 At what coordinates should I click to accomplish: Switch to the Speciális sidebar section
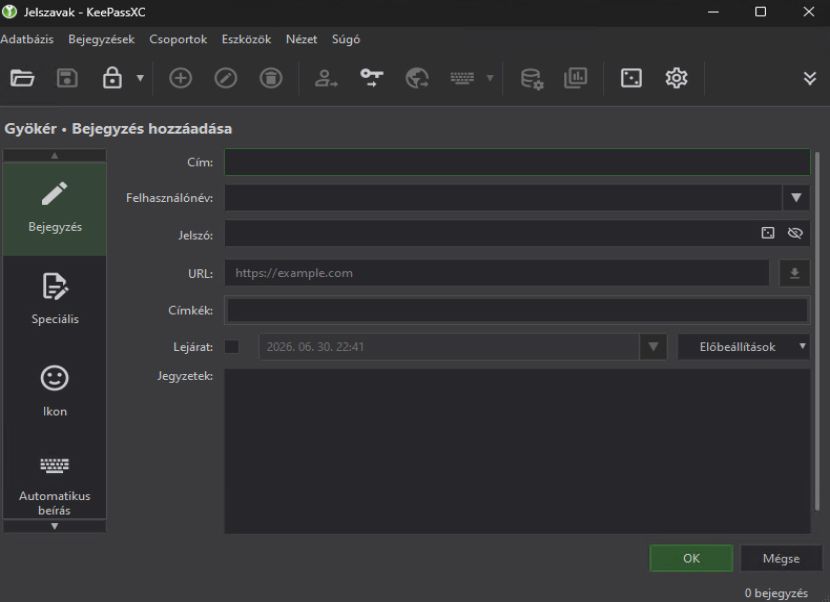tap(55, 300)
